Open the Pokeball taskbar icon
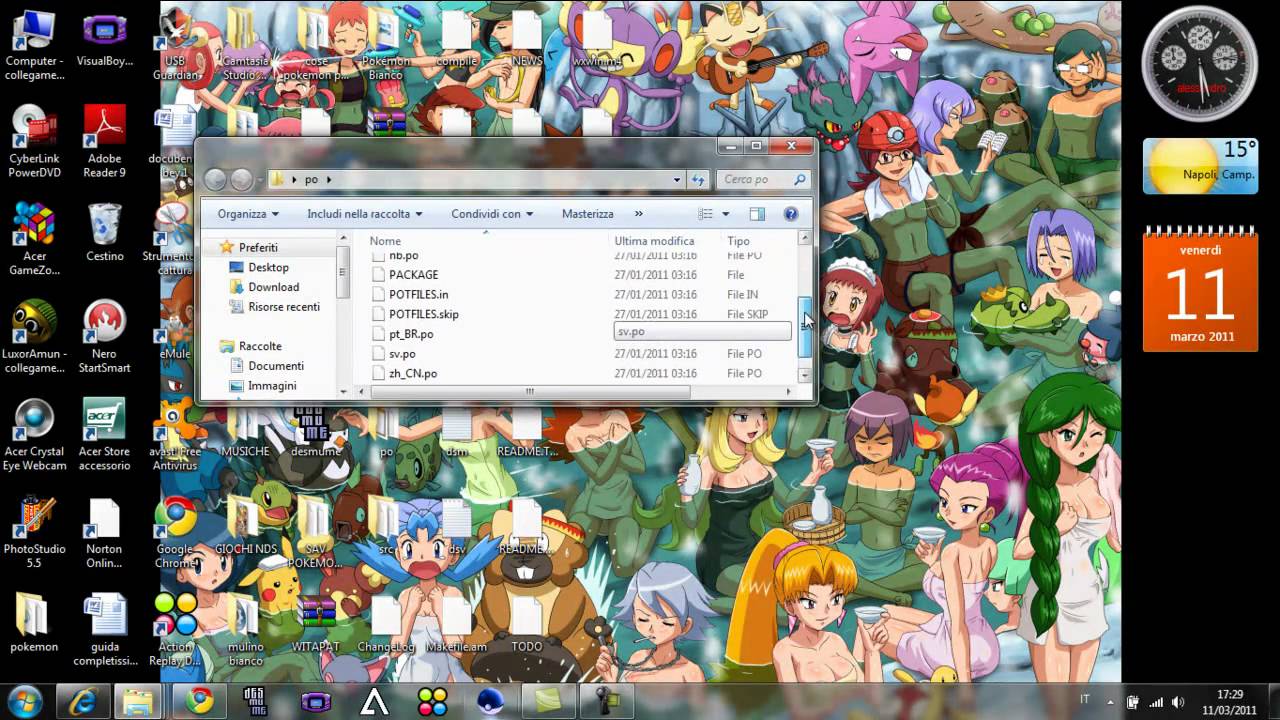The height and width of the screenshot is (720, 1280). click(491, 702)
